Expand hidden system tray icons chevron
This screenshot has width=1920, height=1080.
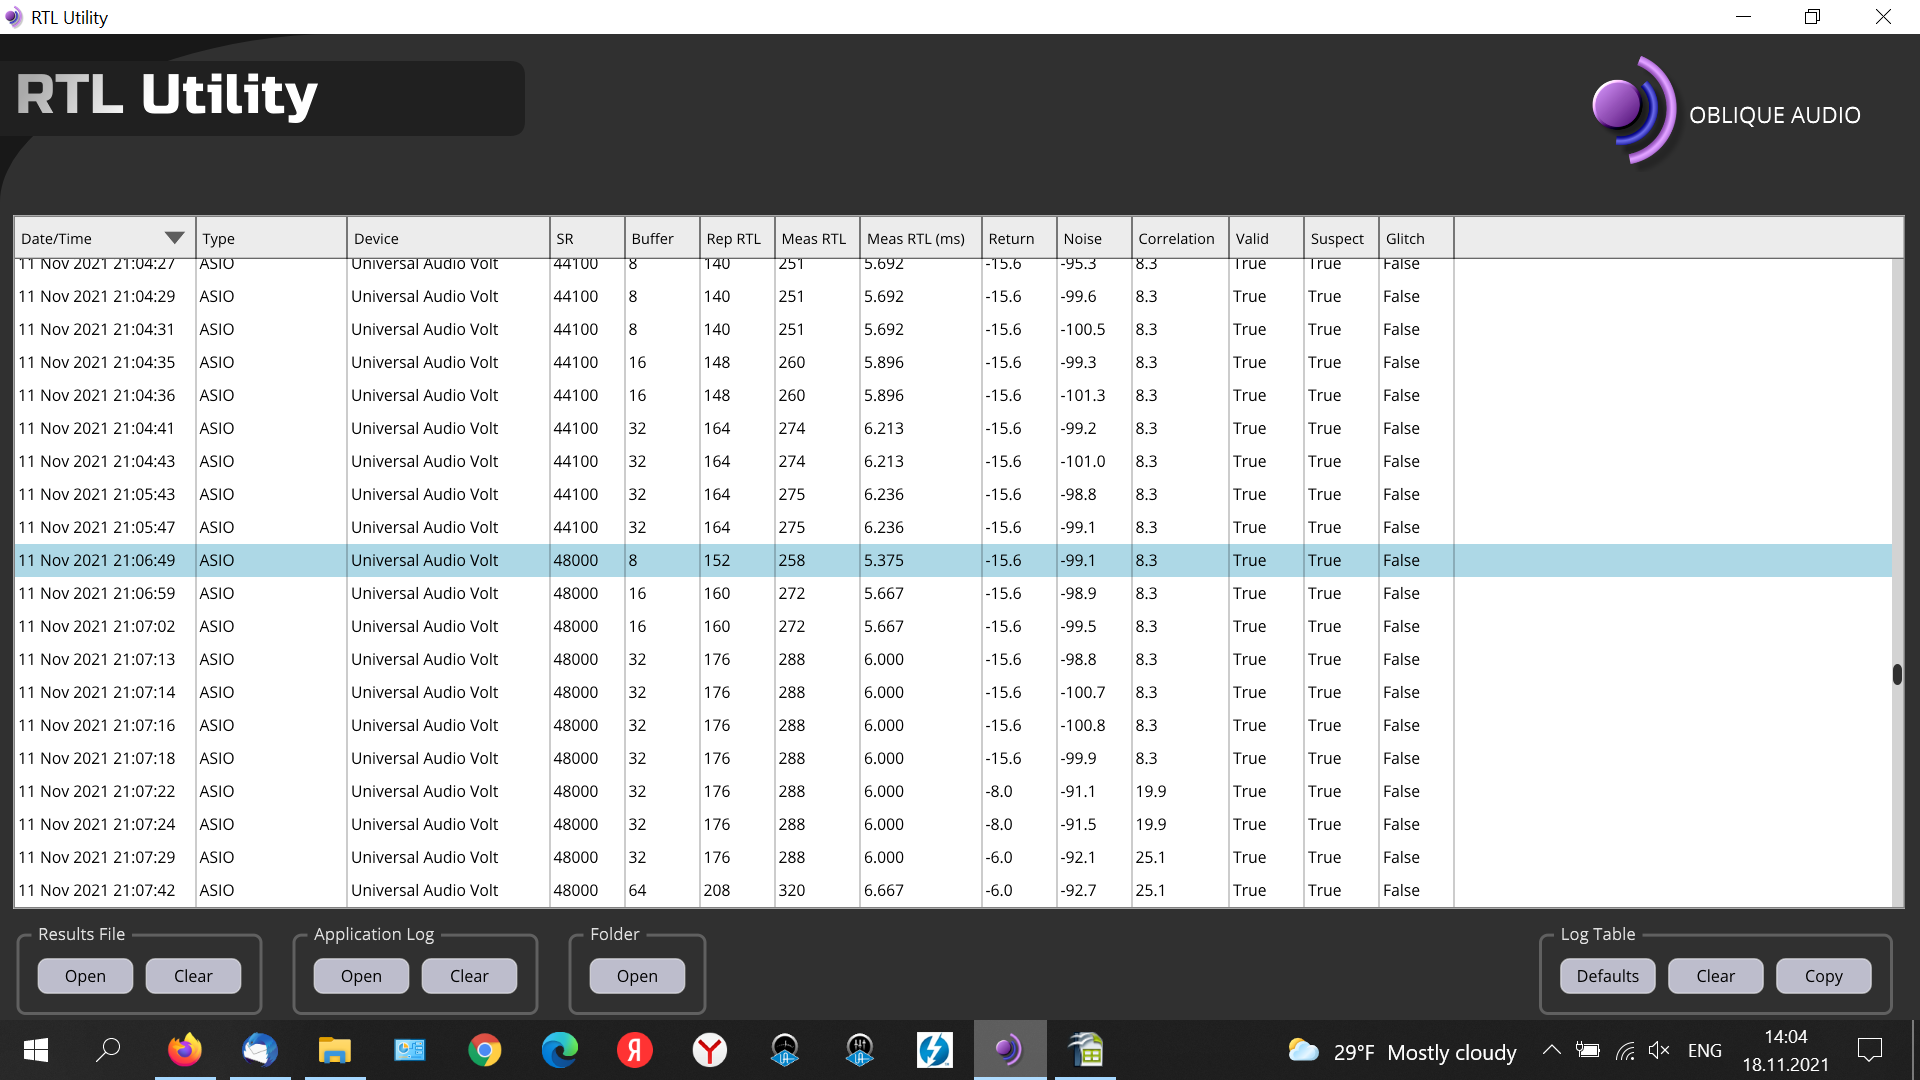click(1551, 1050)
